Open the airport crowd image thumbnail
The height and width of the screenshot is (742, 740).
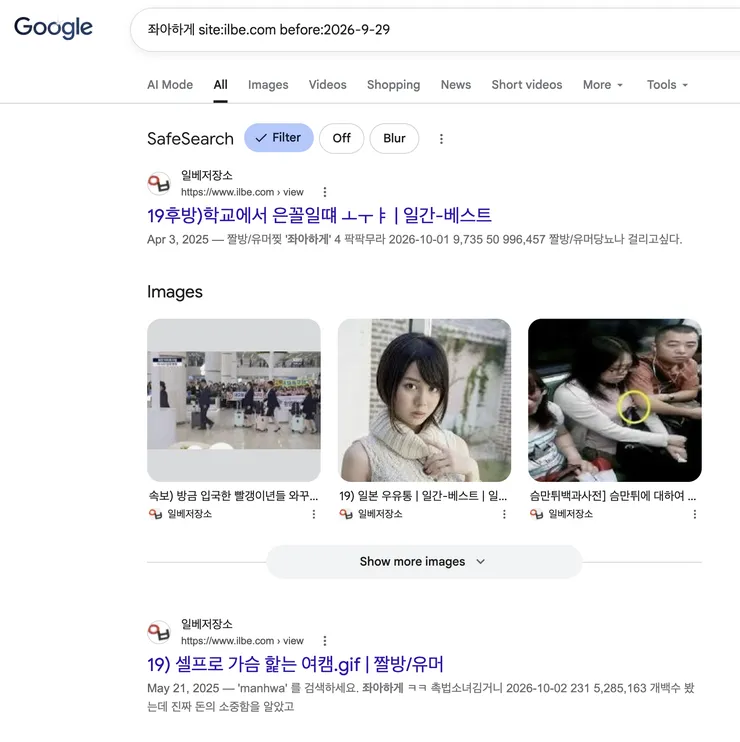coord(234,400)
